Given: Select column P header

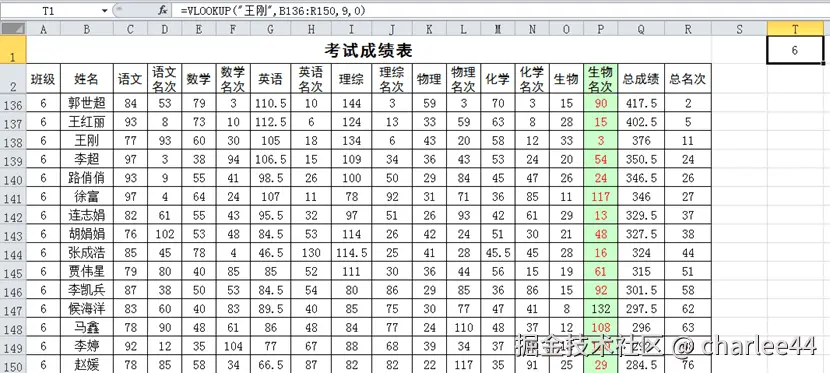Looking at the screenshot, I should 600,30.
